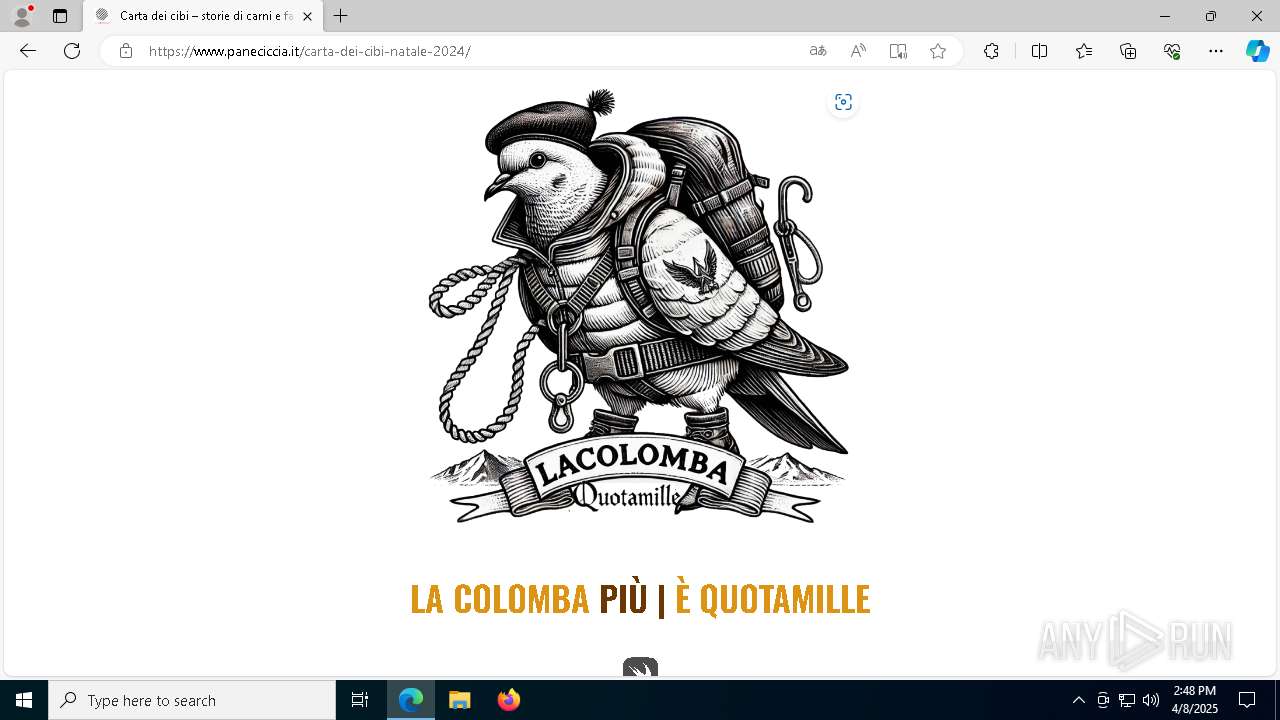Open Task View on taskbar
The width and height of the screenshot is (1280, 720).
360,700
